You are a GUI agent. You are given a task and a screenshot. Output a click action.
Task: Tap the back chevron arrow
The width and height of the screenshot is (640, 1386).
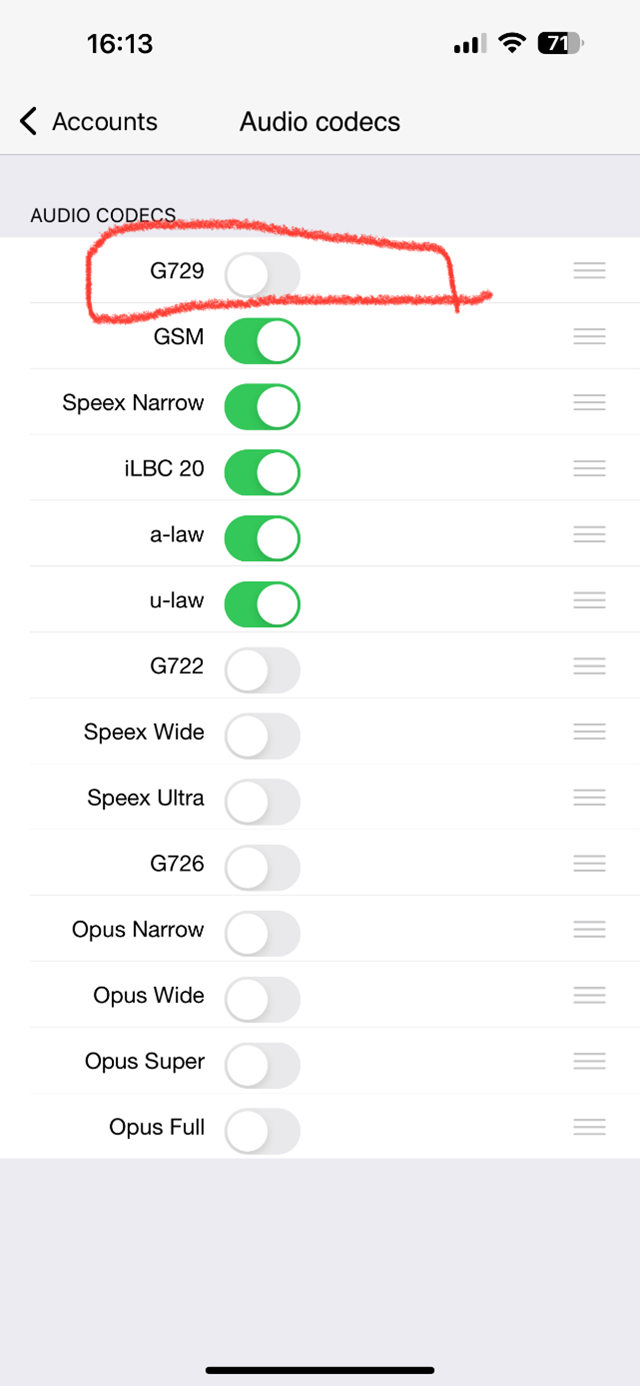(28, 122)
